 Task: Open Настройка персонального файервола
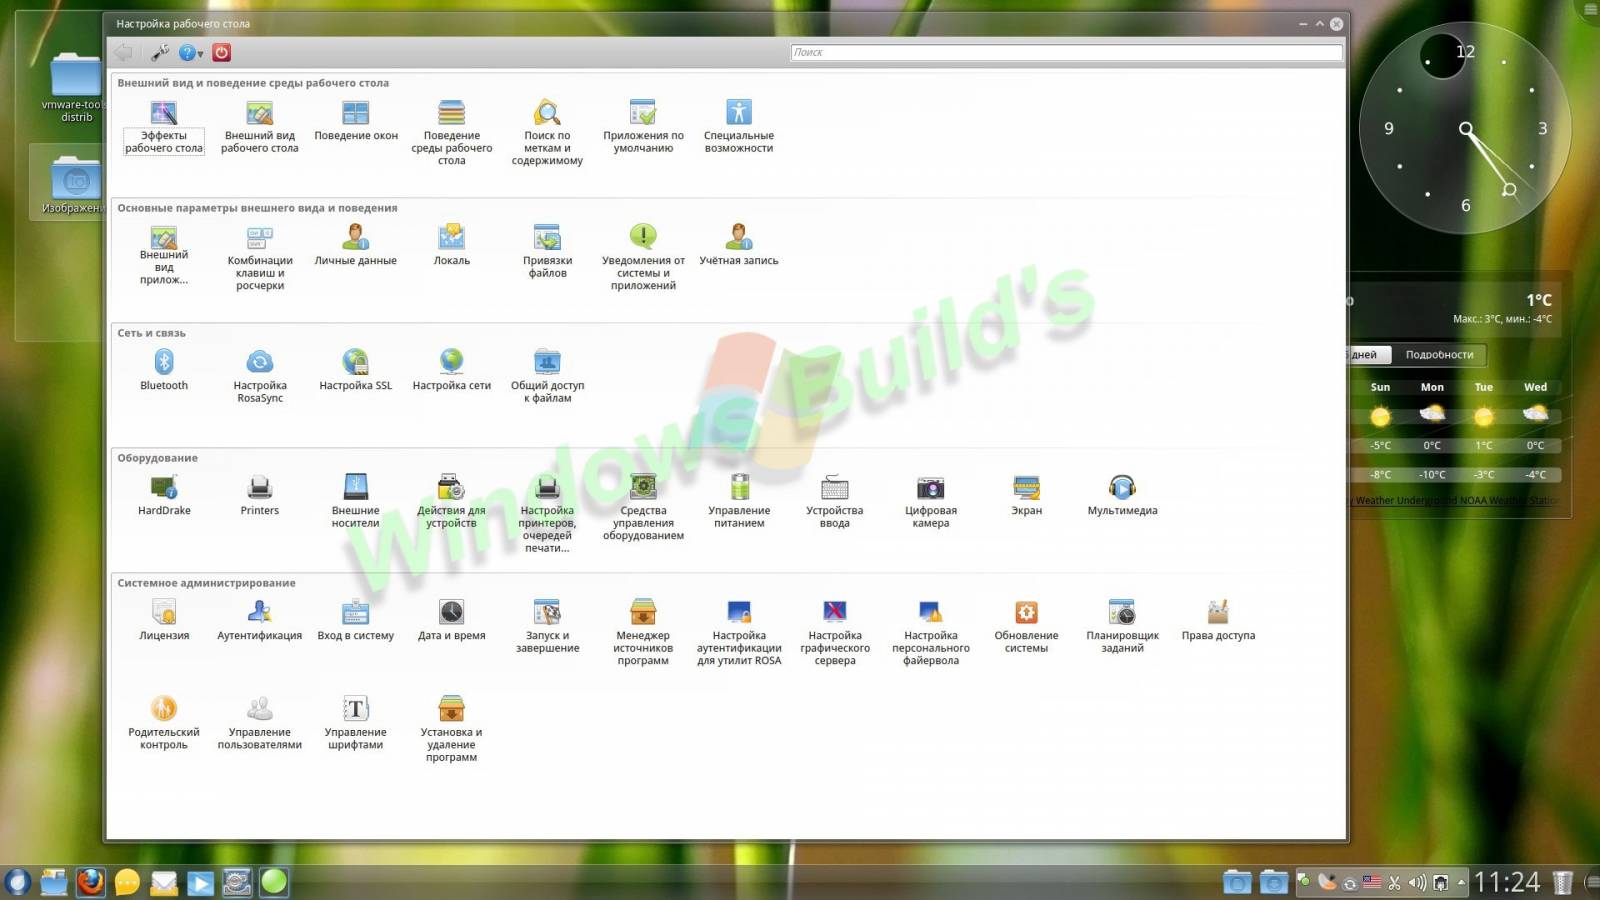point(931,633)
